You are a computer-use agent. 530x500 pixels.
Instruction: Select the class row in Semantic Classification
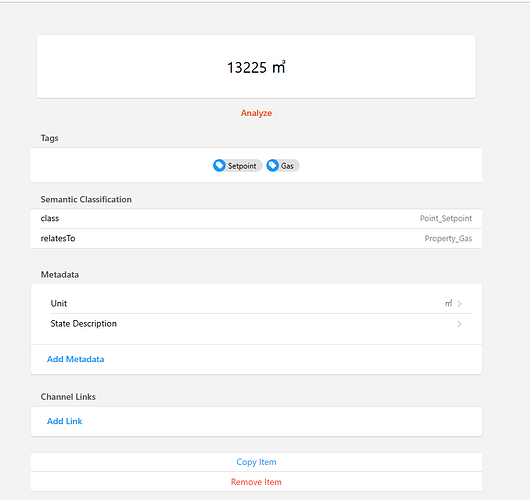point(256,218)
